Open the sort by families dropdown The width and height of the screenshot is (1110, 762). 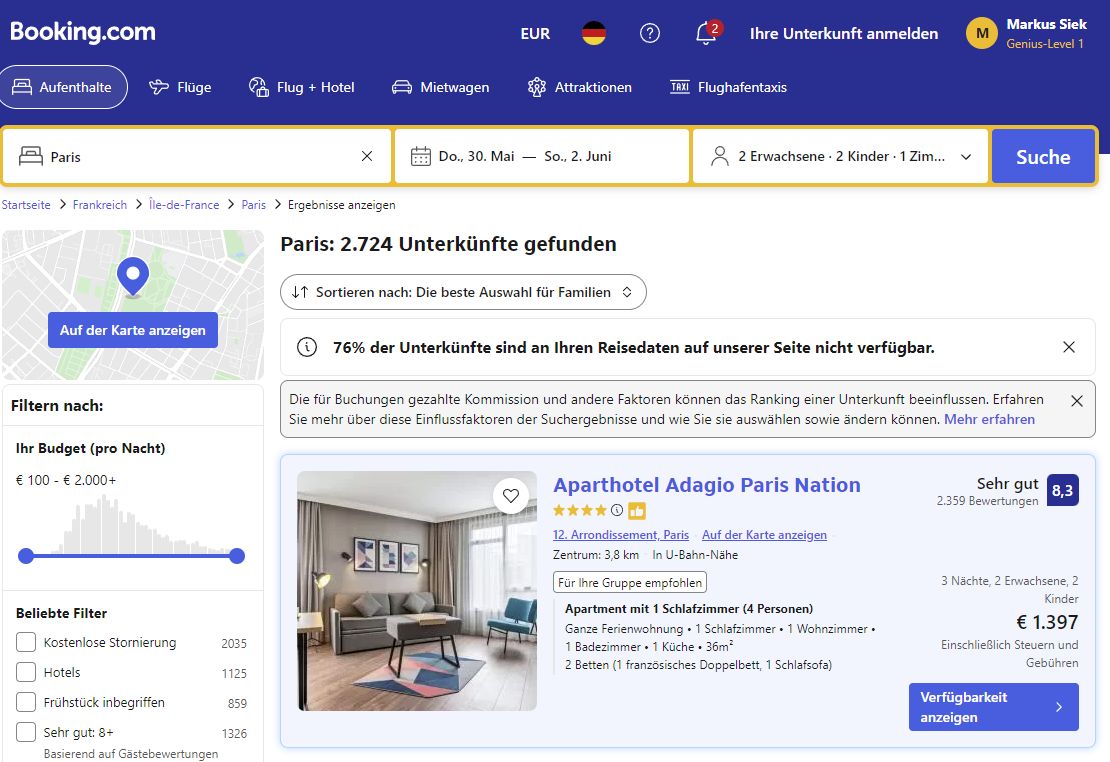point(463,292)
